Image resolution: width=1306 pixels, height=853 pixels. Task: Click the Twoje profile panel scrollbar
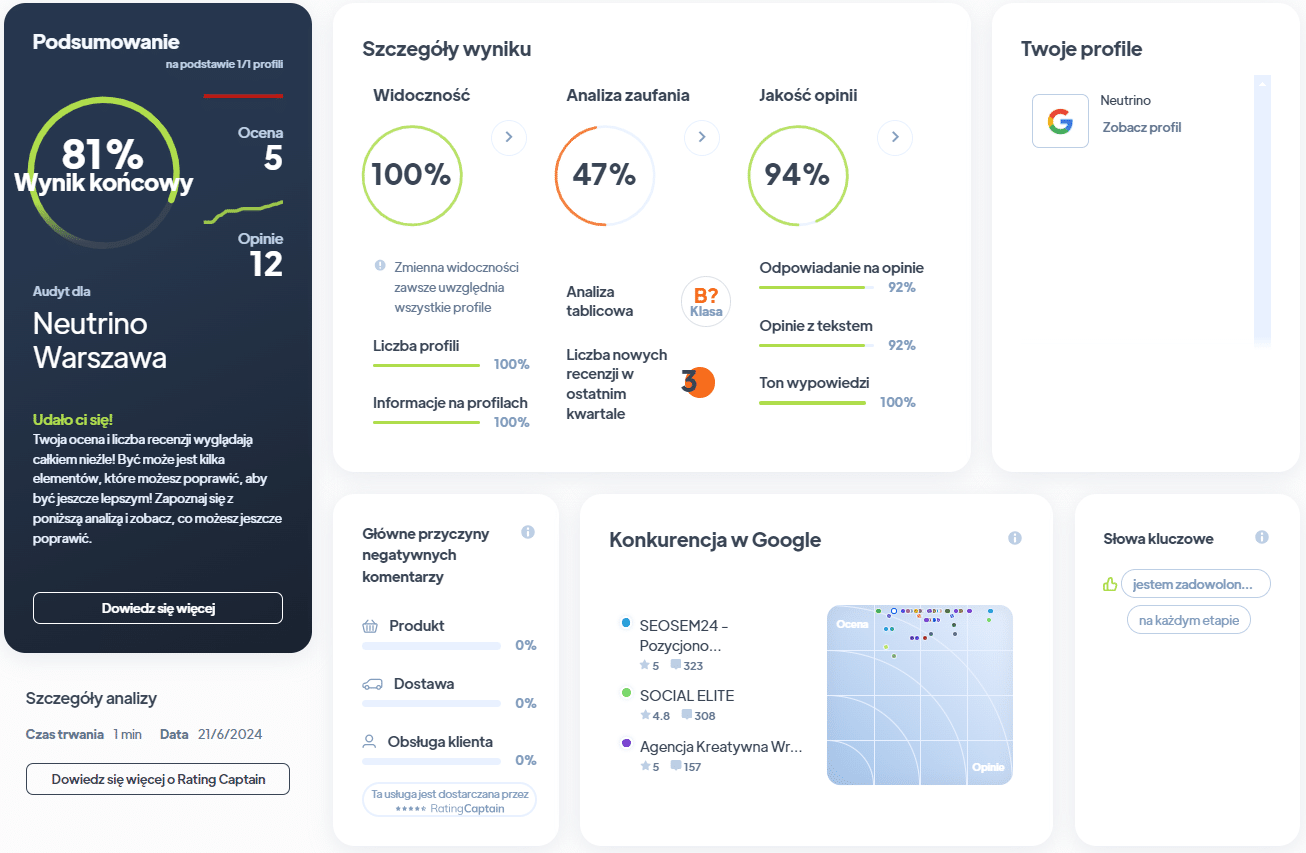[x=1262, y=210]
